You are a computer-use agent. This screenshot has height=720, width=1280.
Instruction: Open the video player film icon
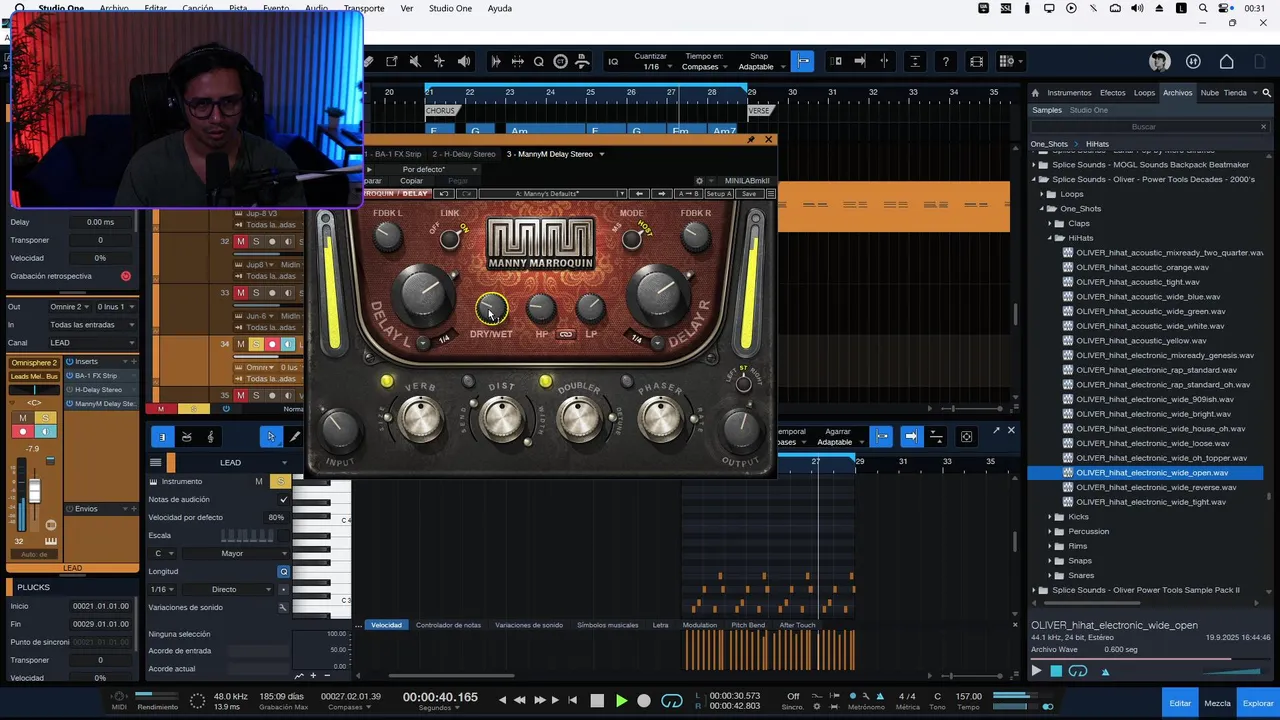tap(977, 62)
